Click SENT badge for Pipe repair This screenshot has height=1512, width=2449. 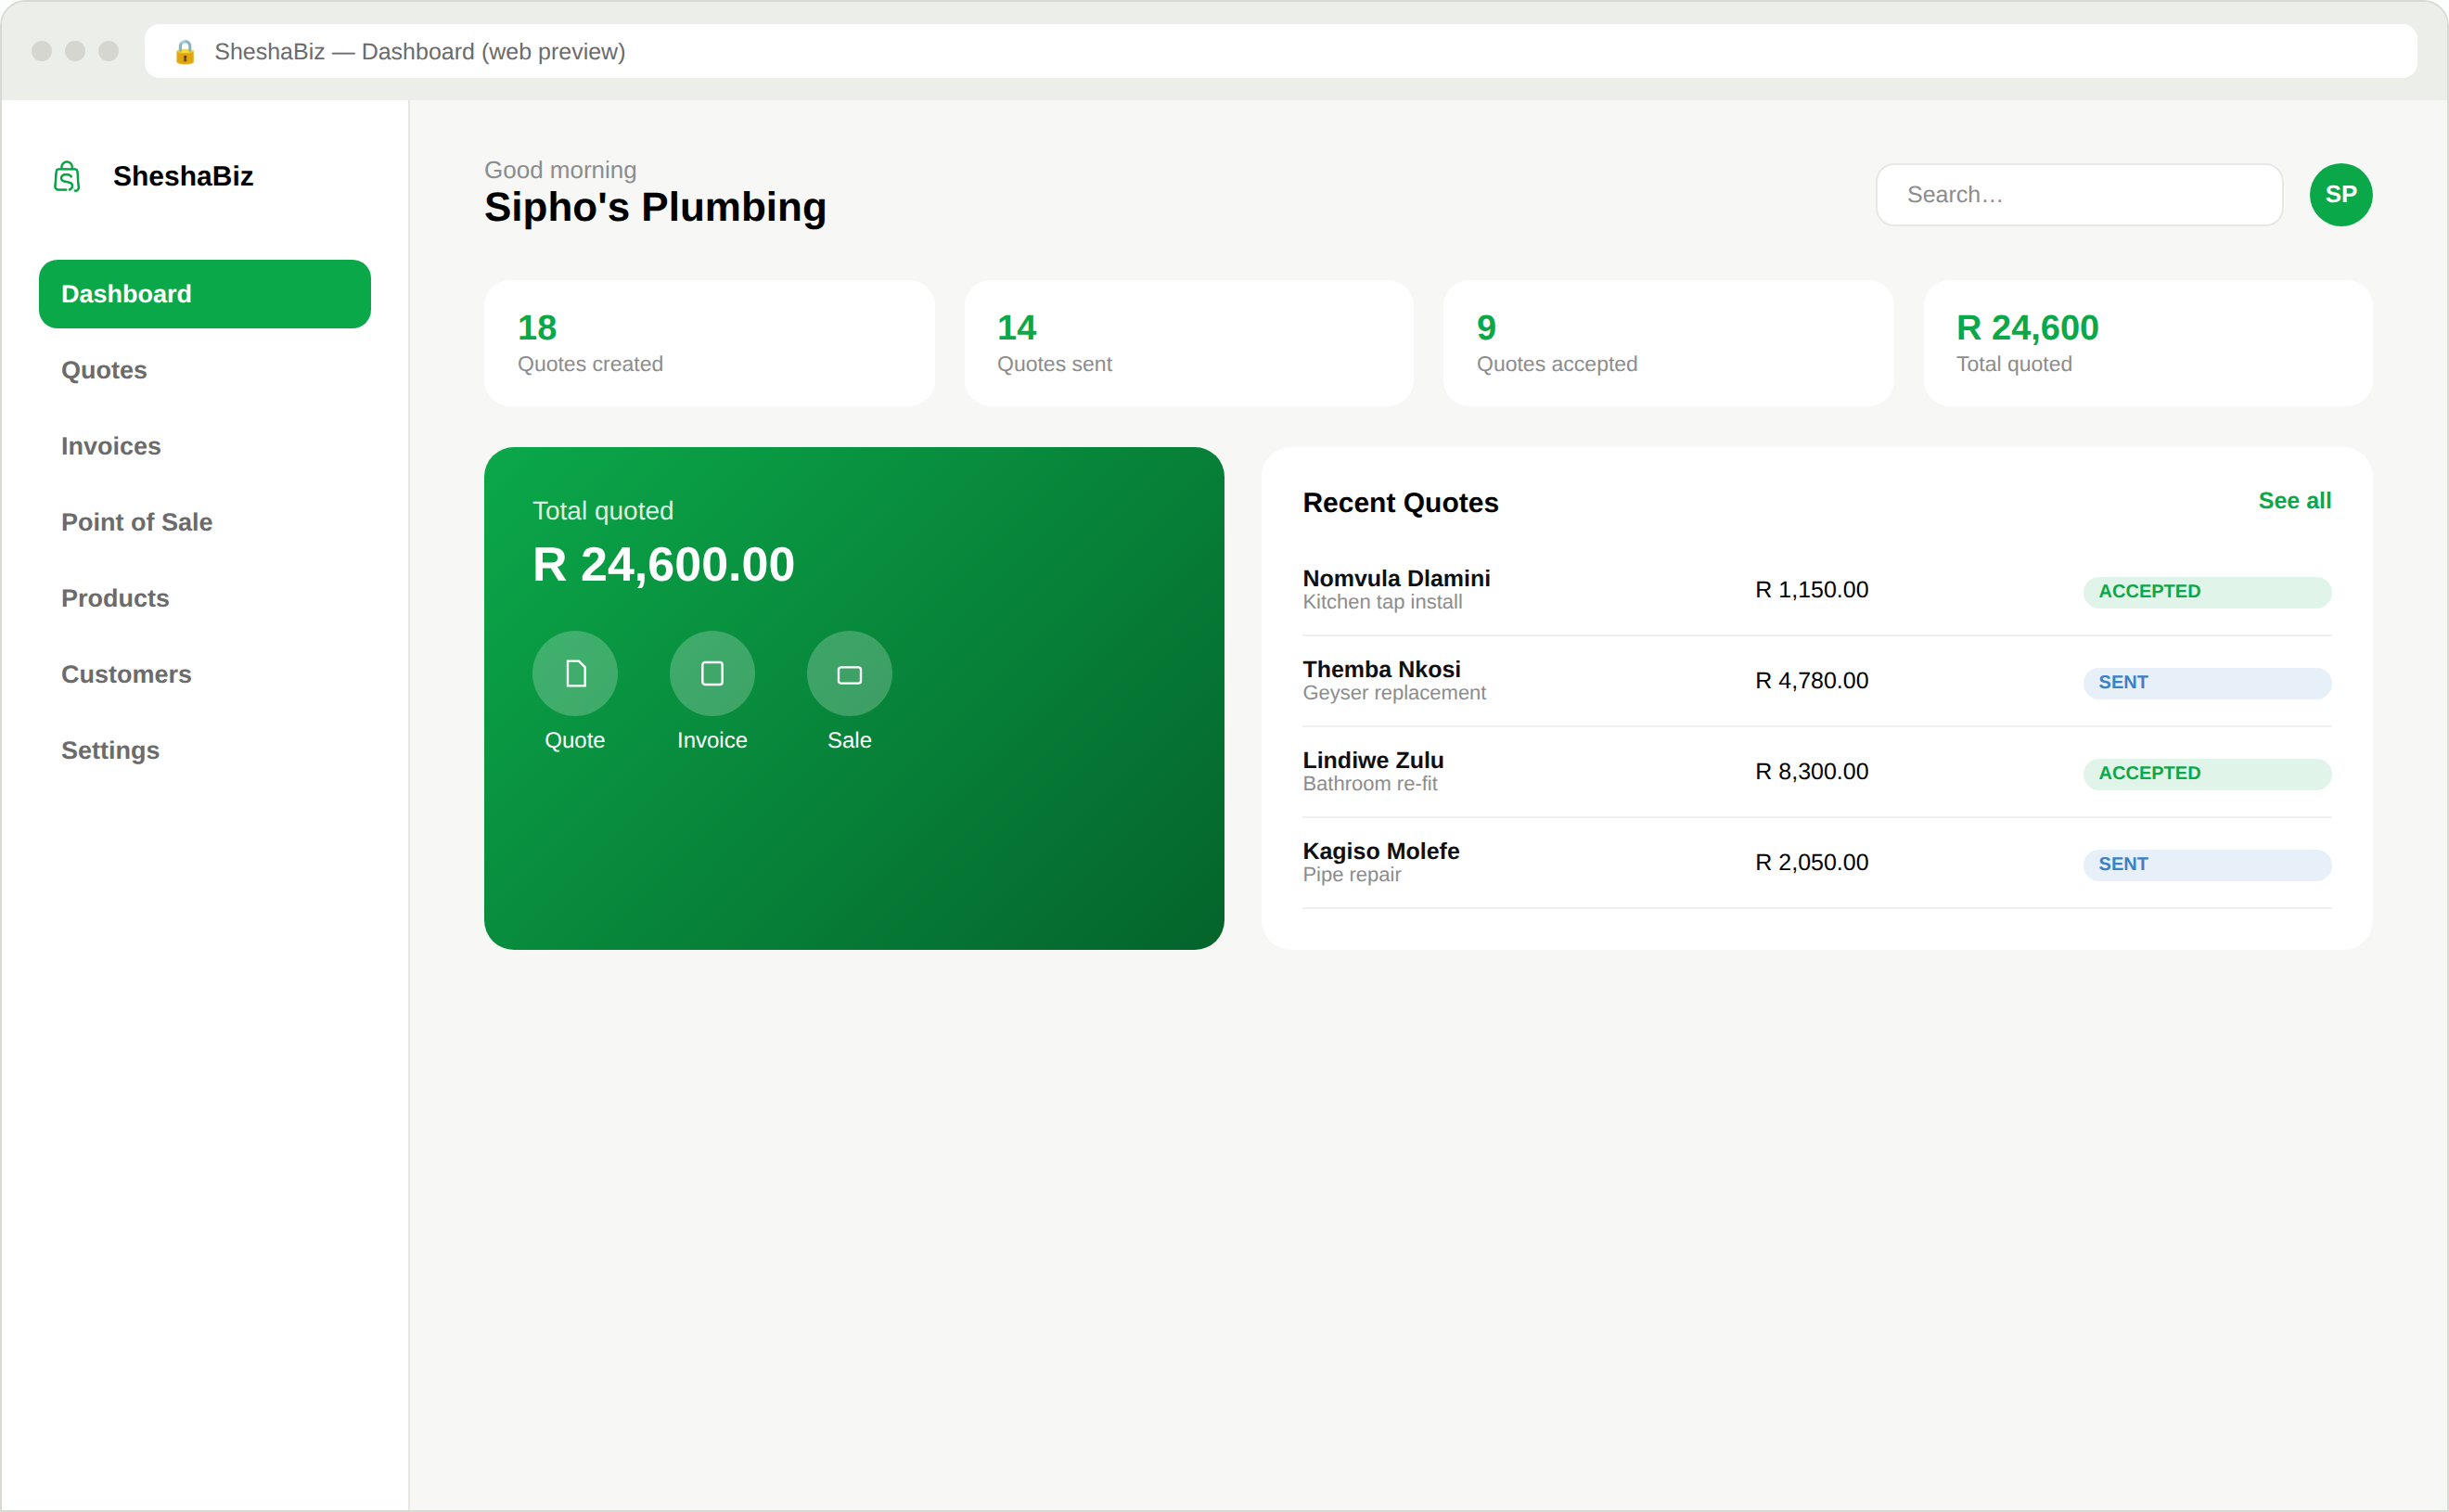pyautogui.click(x=2206, y=865)
